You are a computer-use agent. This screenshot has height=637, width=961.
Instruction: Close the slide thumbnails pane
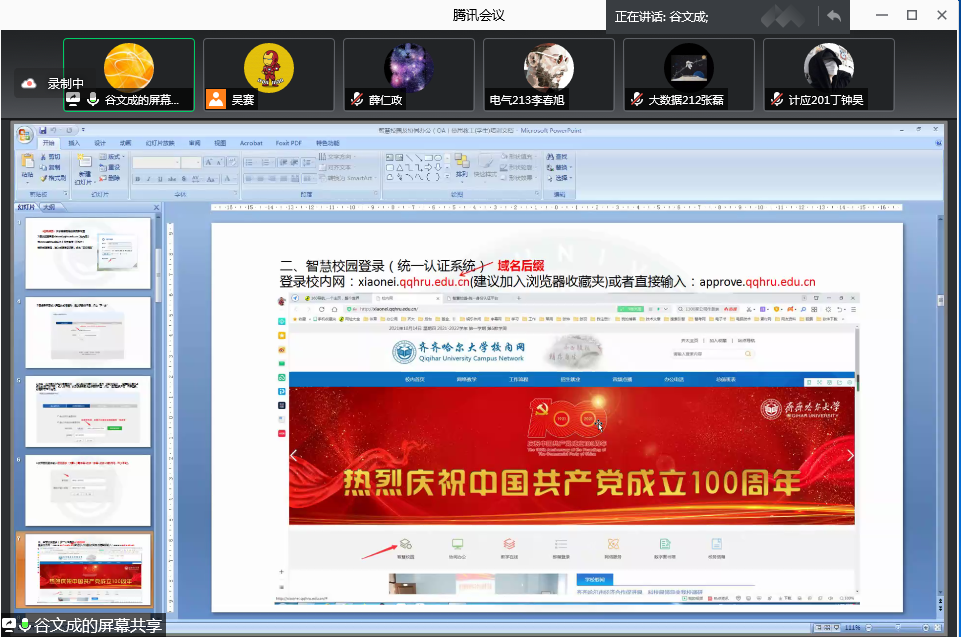(156, 207)
